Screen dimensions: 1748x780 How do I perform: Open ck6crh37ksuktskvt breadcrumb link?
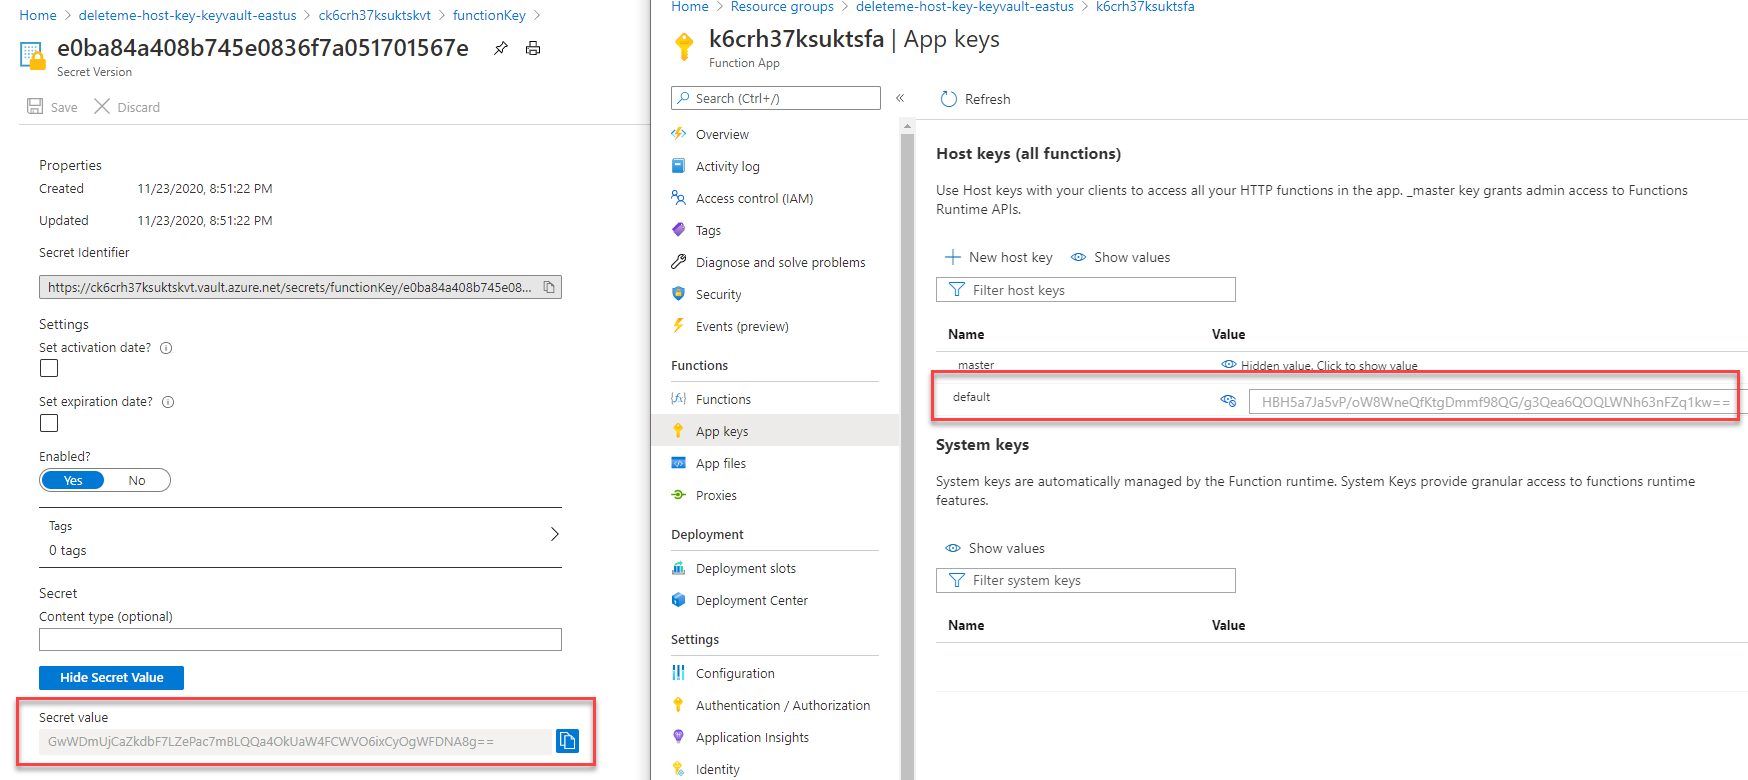[374, 15]
